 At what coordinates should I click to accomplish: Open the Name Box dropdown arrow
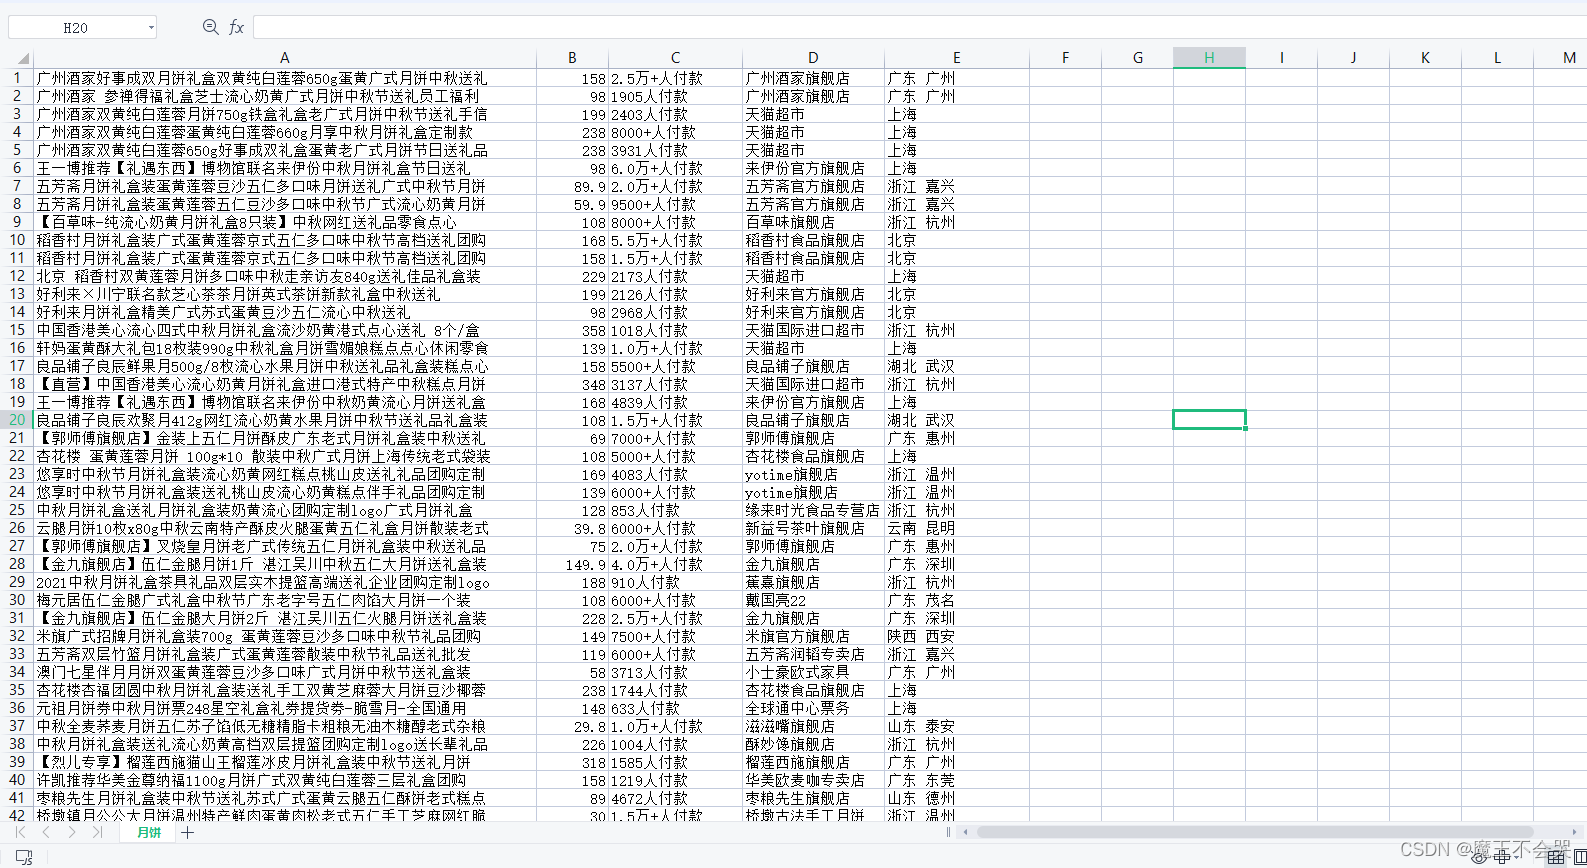click(151, 28)
